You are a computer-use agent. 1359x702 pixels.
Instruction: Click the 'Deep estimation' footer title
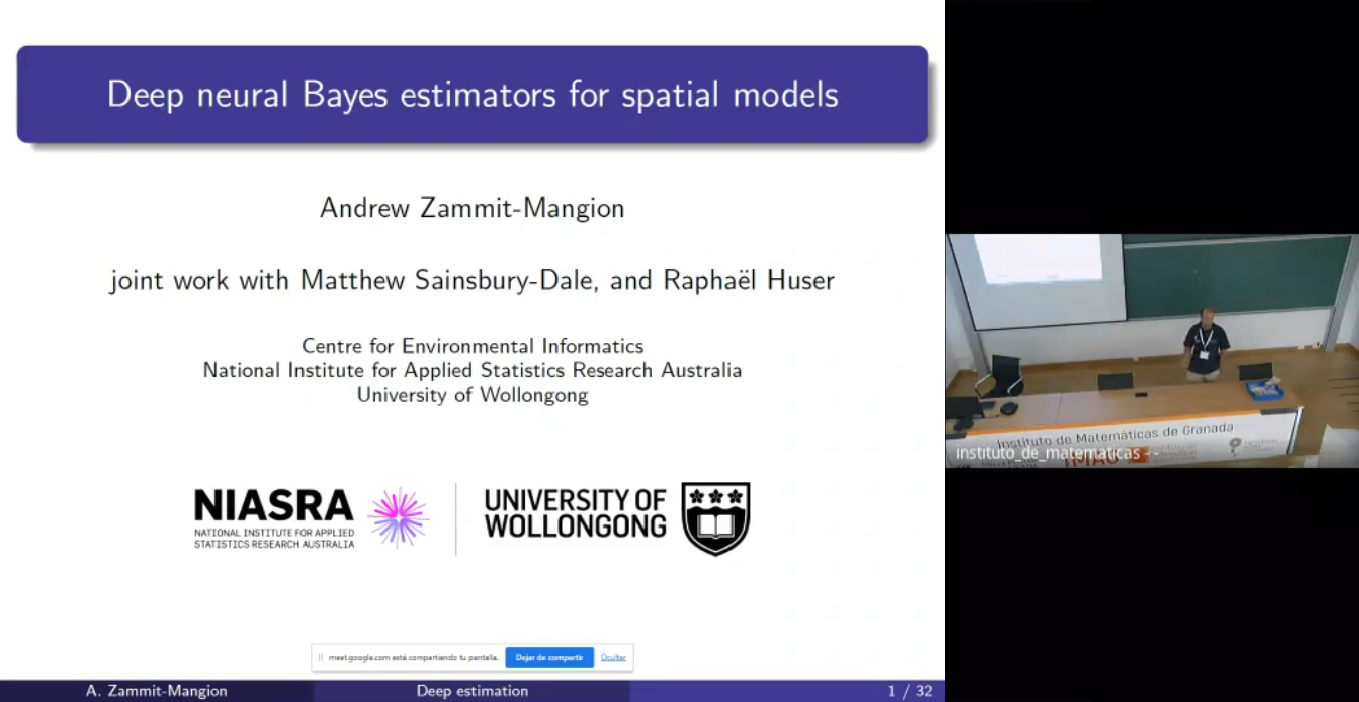[x=472, y=691]
